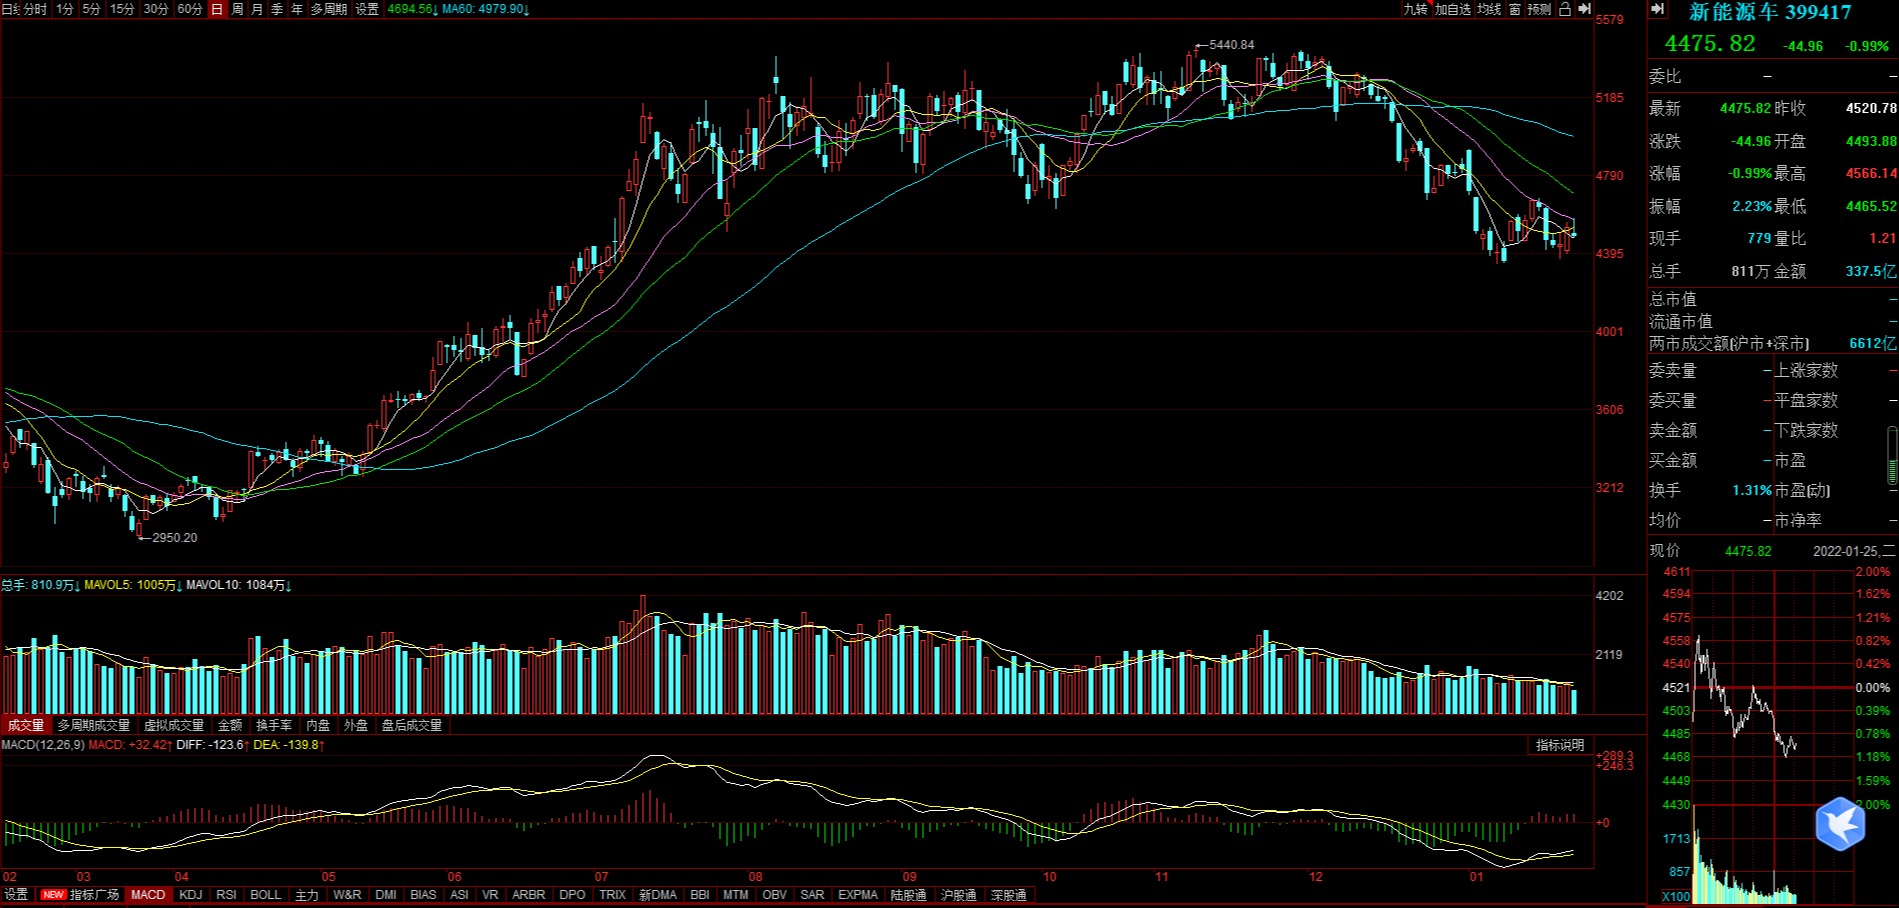This screenshot has height=908, width=1899.
Task: Click 加自选 add to watchlist
Action: [1453, 9]
